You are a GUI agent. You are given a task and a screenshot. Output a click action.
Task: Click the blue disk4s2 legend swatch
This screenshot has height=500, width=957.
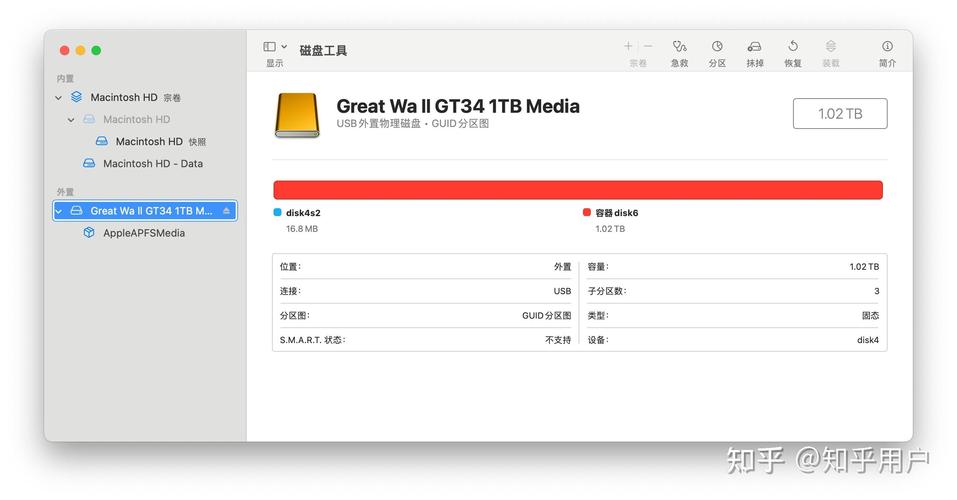278,212
